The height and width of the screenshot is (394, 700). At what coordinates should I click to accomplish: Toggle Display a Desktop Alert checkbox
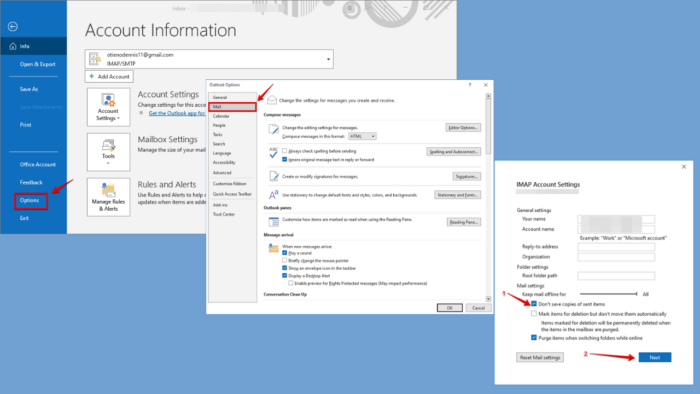[284, 276]
